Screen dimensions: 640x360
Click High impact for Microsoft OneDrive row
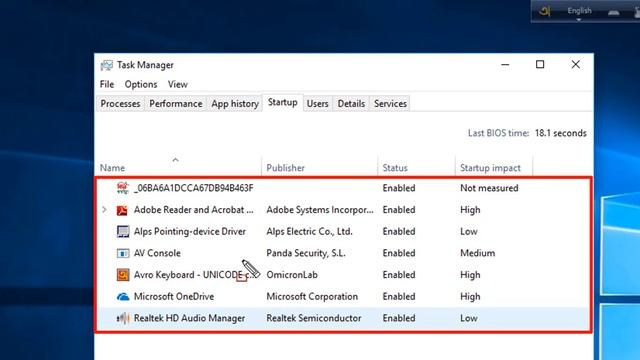470,296
